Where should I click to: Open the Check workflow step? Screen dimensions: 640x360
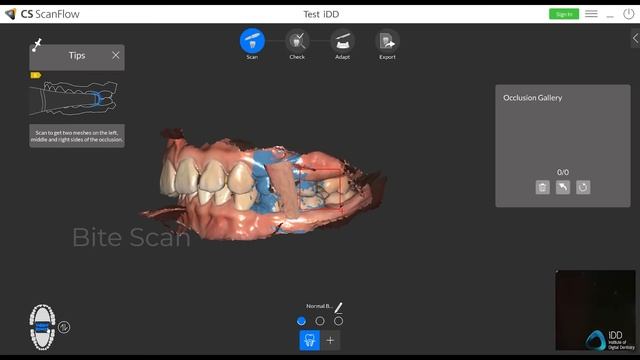(297, 41)
